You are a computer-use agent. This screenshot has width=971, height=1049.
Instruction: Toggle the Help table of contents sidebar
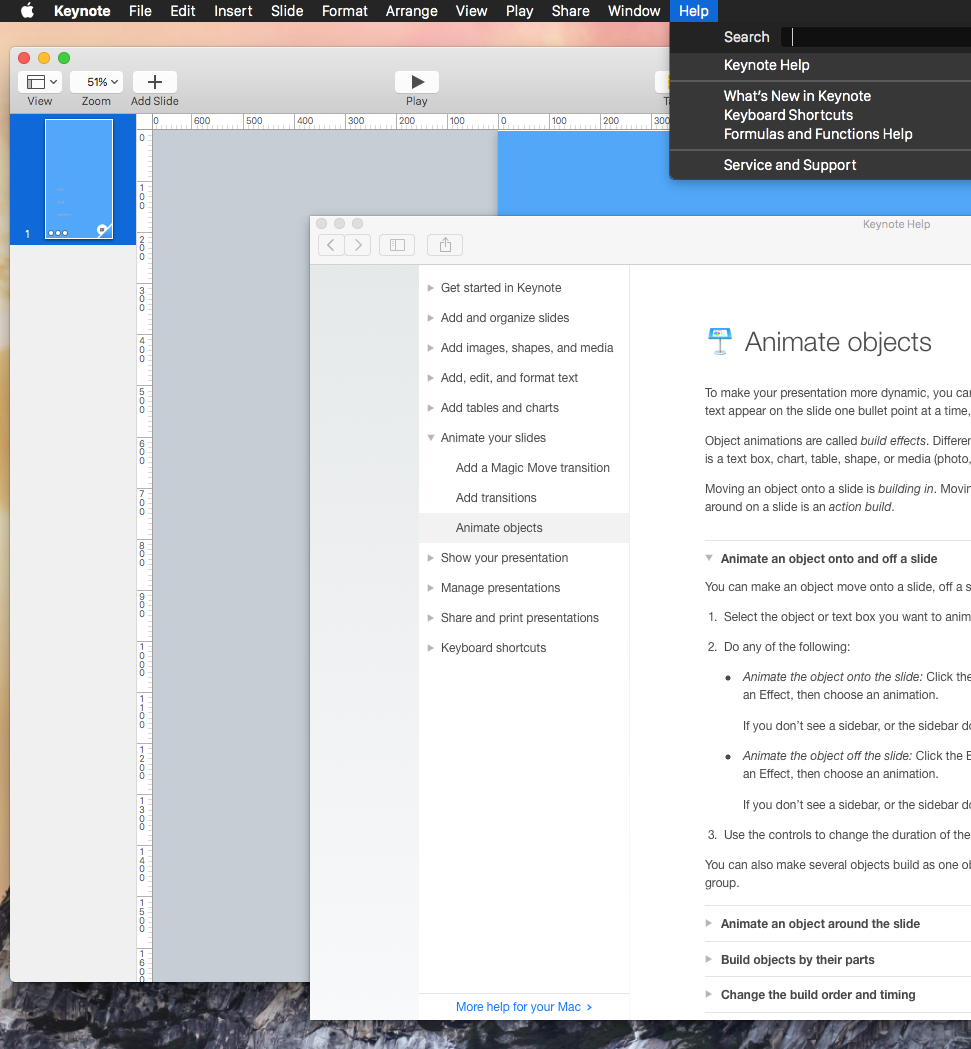(397, 245)
